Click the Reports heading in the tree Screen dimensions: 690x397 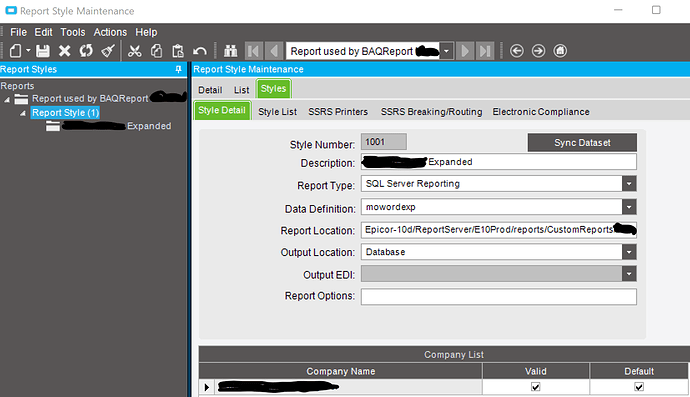coord(17,86)
